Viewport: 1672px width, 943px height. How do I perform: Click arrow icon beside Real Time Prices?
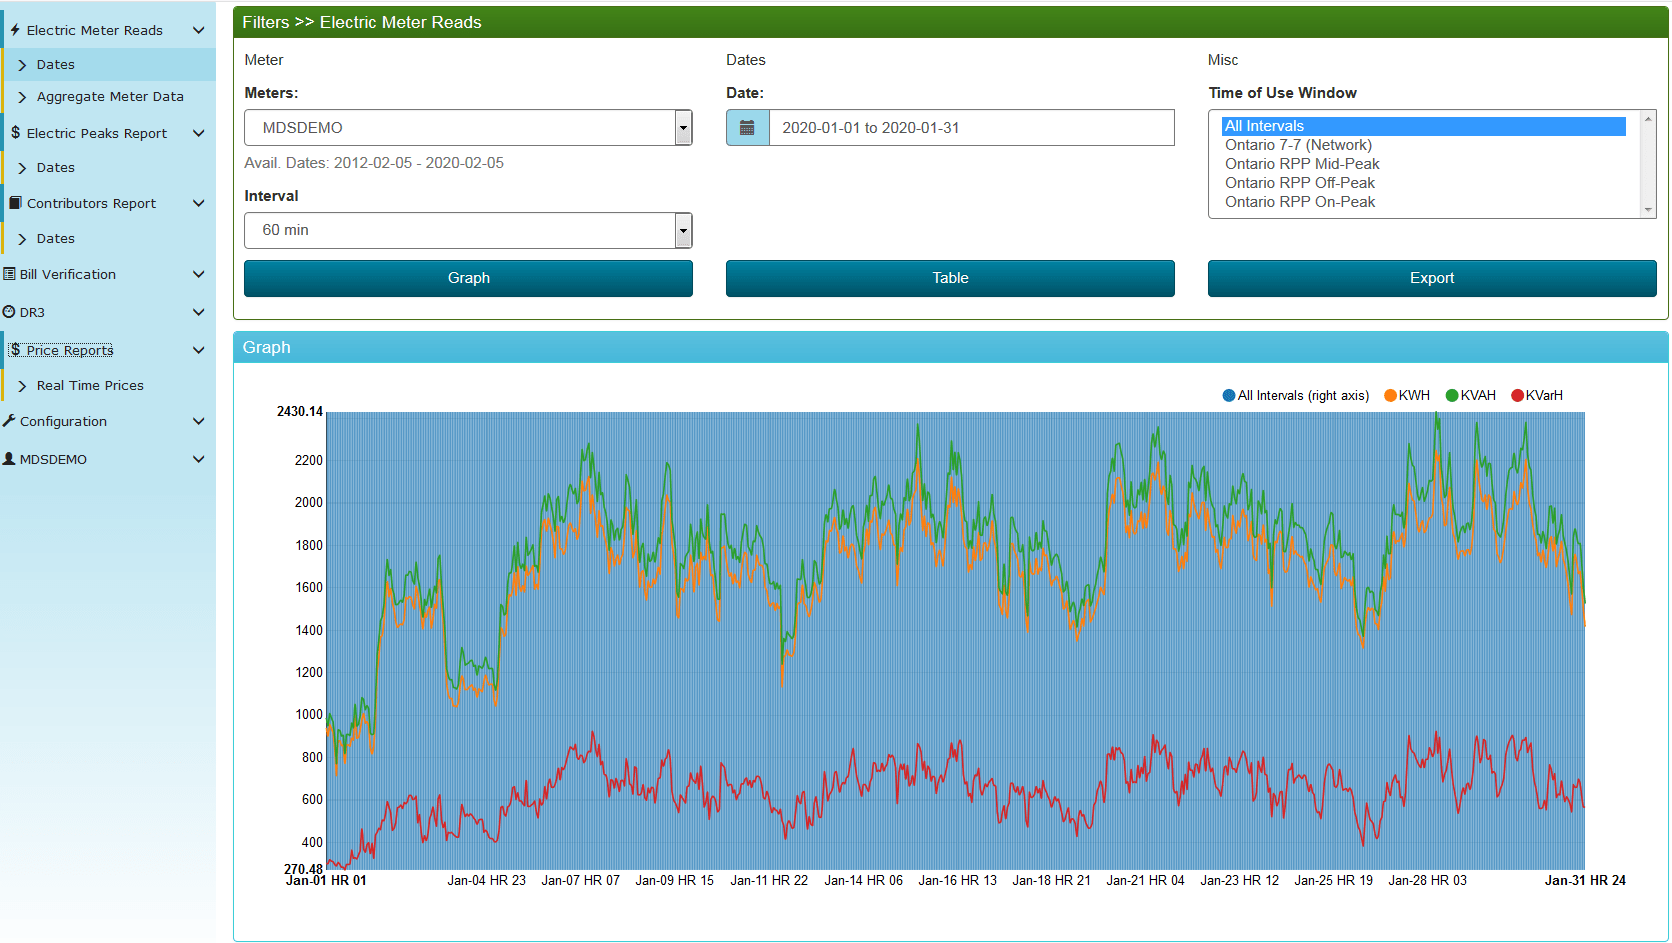tap(22, 386)
